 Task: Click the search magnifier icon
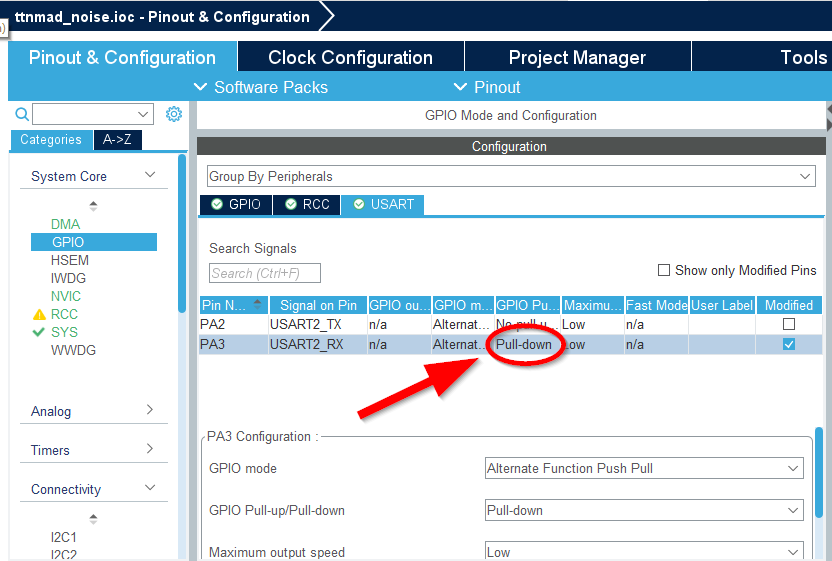(22, 114)
